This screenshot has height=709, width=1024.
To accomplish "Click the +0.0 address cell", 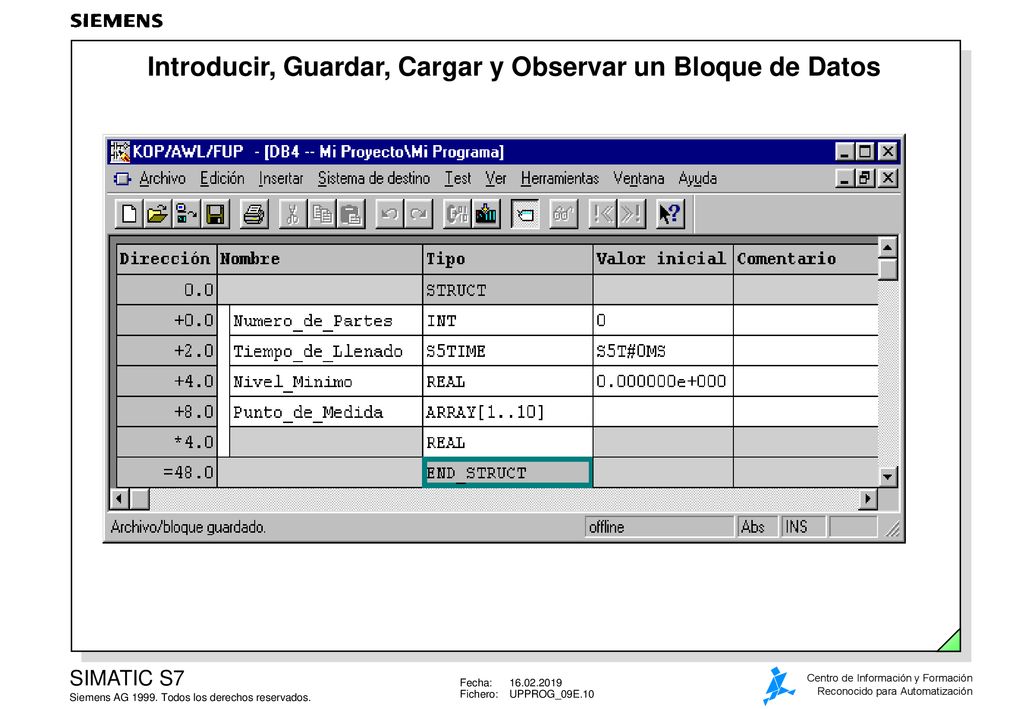I will pyautogui.click(x=167, y=321).
